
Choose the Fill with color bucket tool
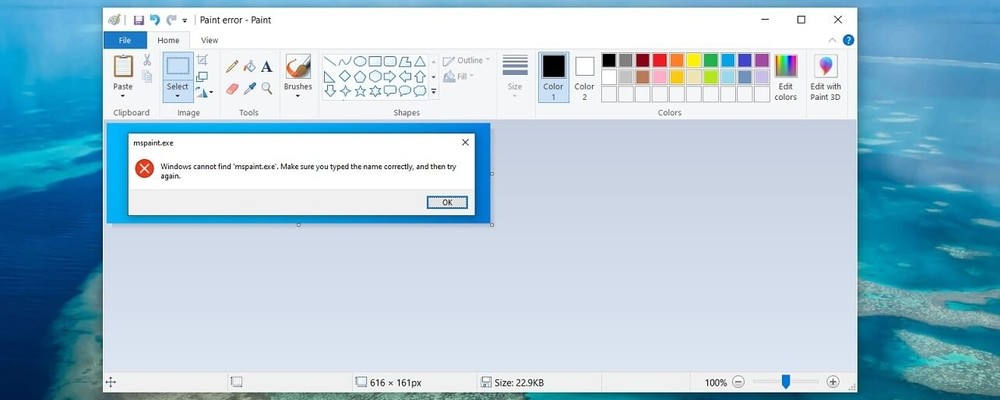coord(249,66)
